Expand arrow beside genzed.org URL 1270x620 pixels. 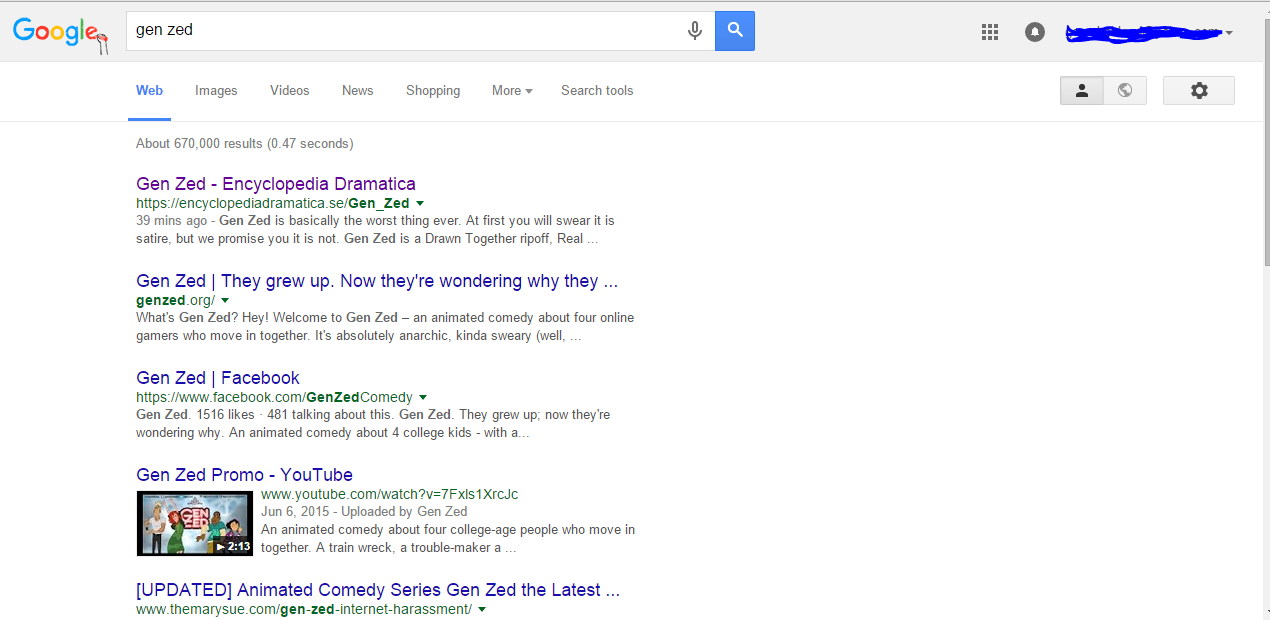pyautogui.click(x=225, y=301)
